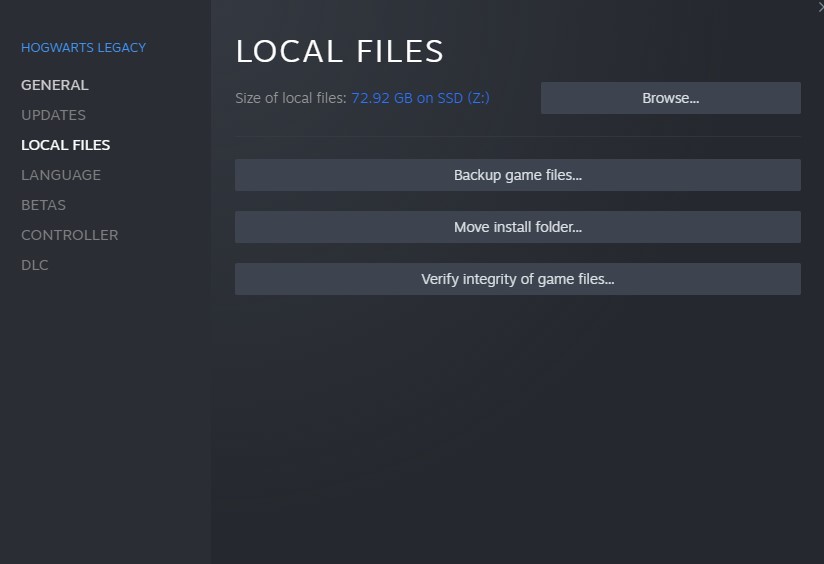The image size is (824, 564).
Task: Switch to the Updates section
Action: click(53, 115)
